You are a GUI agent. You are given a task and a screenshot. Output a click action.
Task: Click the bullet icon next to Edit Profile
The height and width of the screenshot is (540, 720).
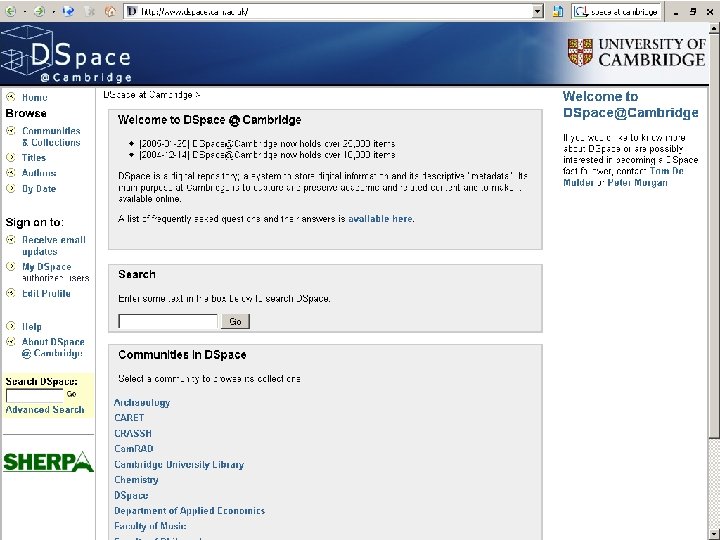click(11, 293)
